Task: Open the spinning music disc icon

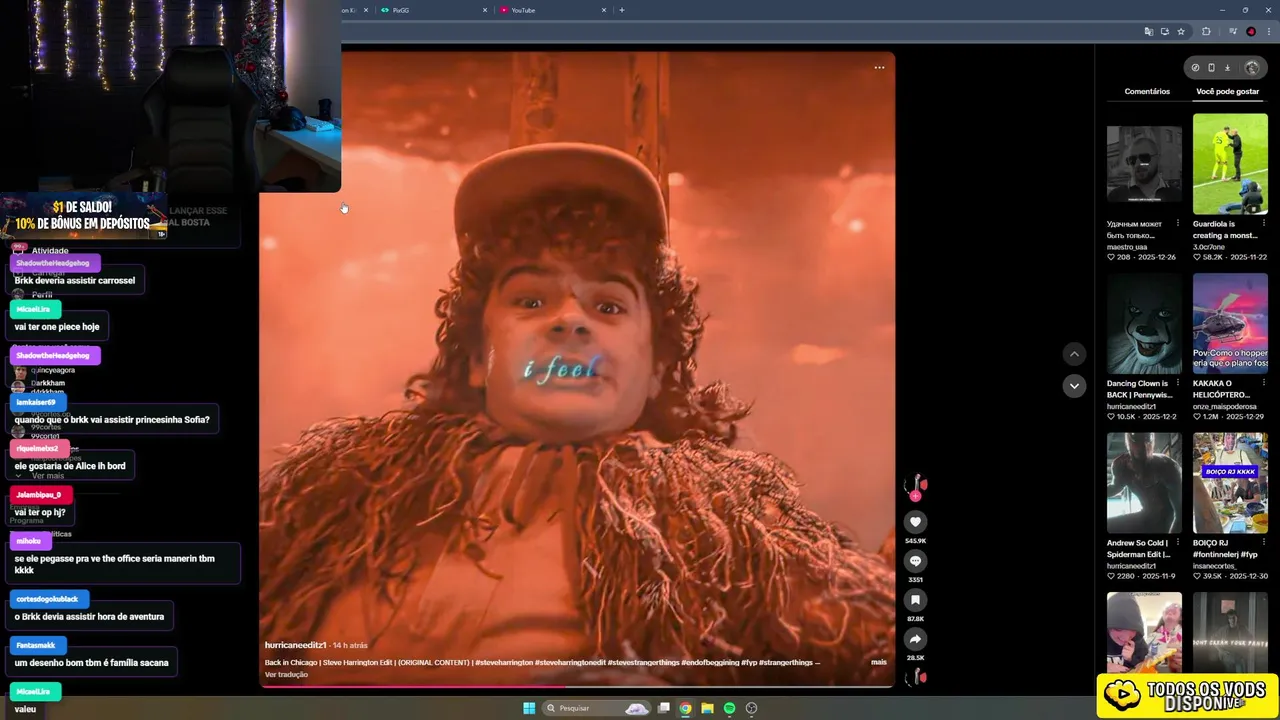Action: (915, 678)
